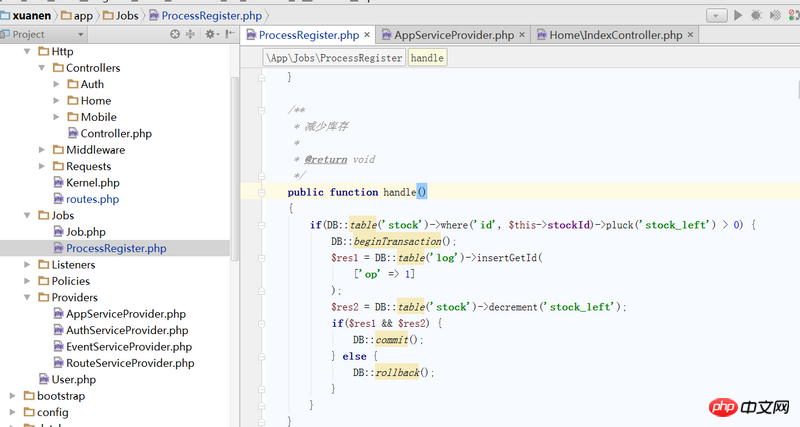Open run configuration dropdown

point(717,15)
